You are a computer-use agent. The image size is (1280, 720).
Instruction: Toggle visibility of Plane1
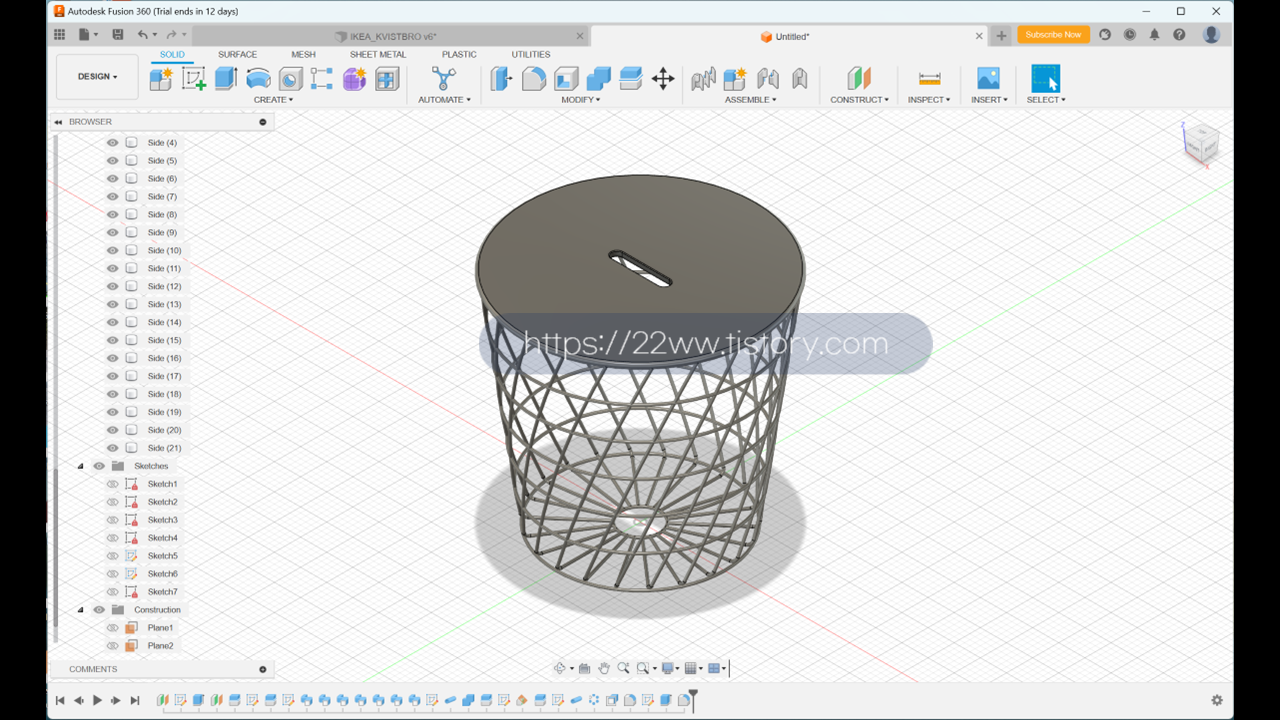(x=112, y=628)
